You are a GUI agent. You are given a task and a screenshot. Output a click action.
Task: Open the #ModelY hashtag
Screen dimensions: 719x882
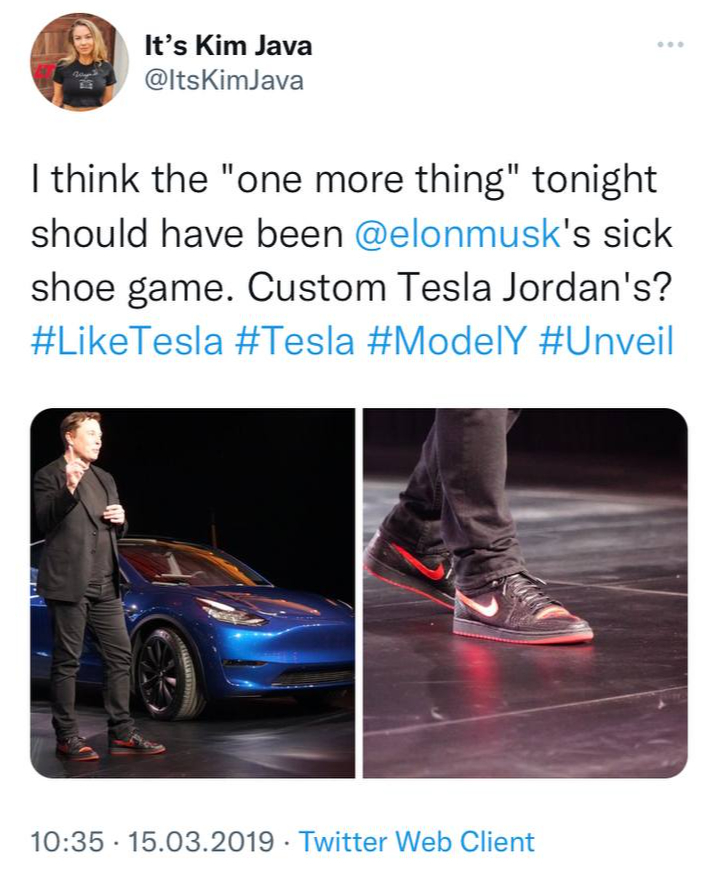point(447,341)
